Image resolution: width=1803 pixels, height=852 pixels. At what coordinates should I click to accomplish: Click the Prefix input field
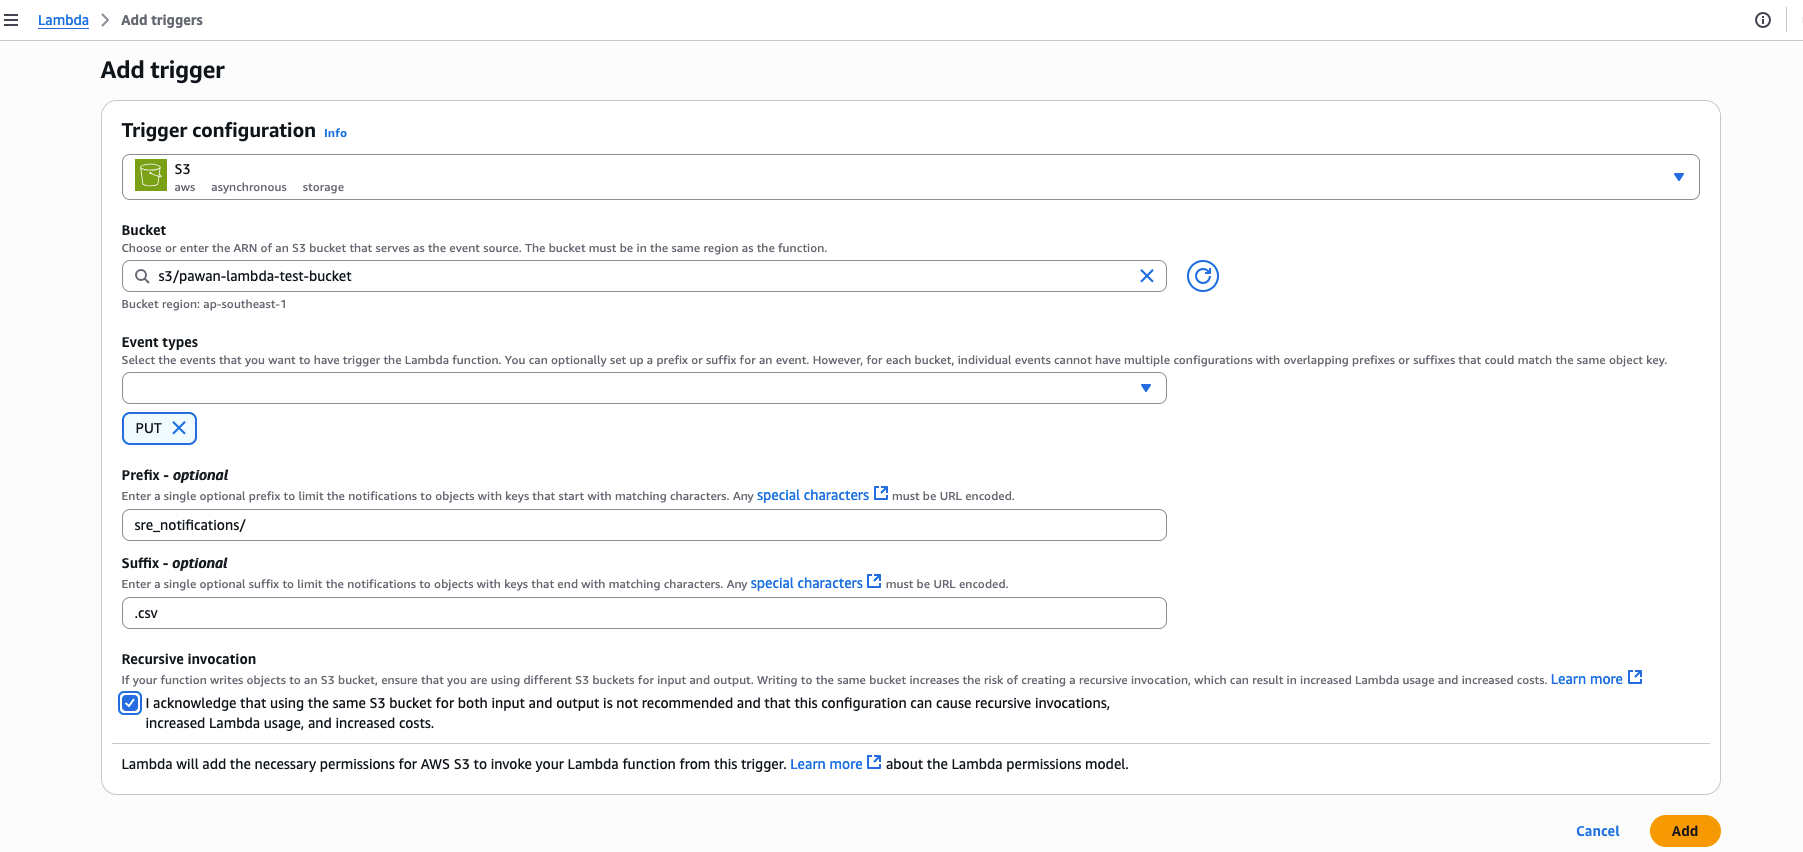point(644,525)
